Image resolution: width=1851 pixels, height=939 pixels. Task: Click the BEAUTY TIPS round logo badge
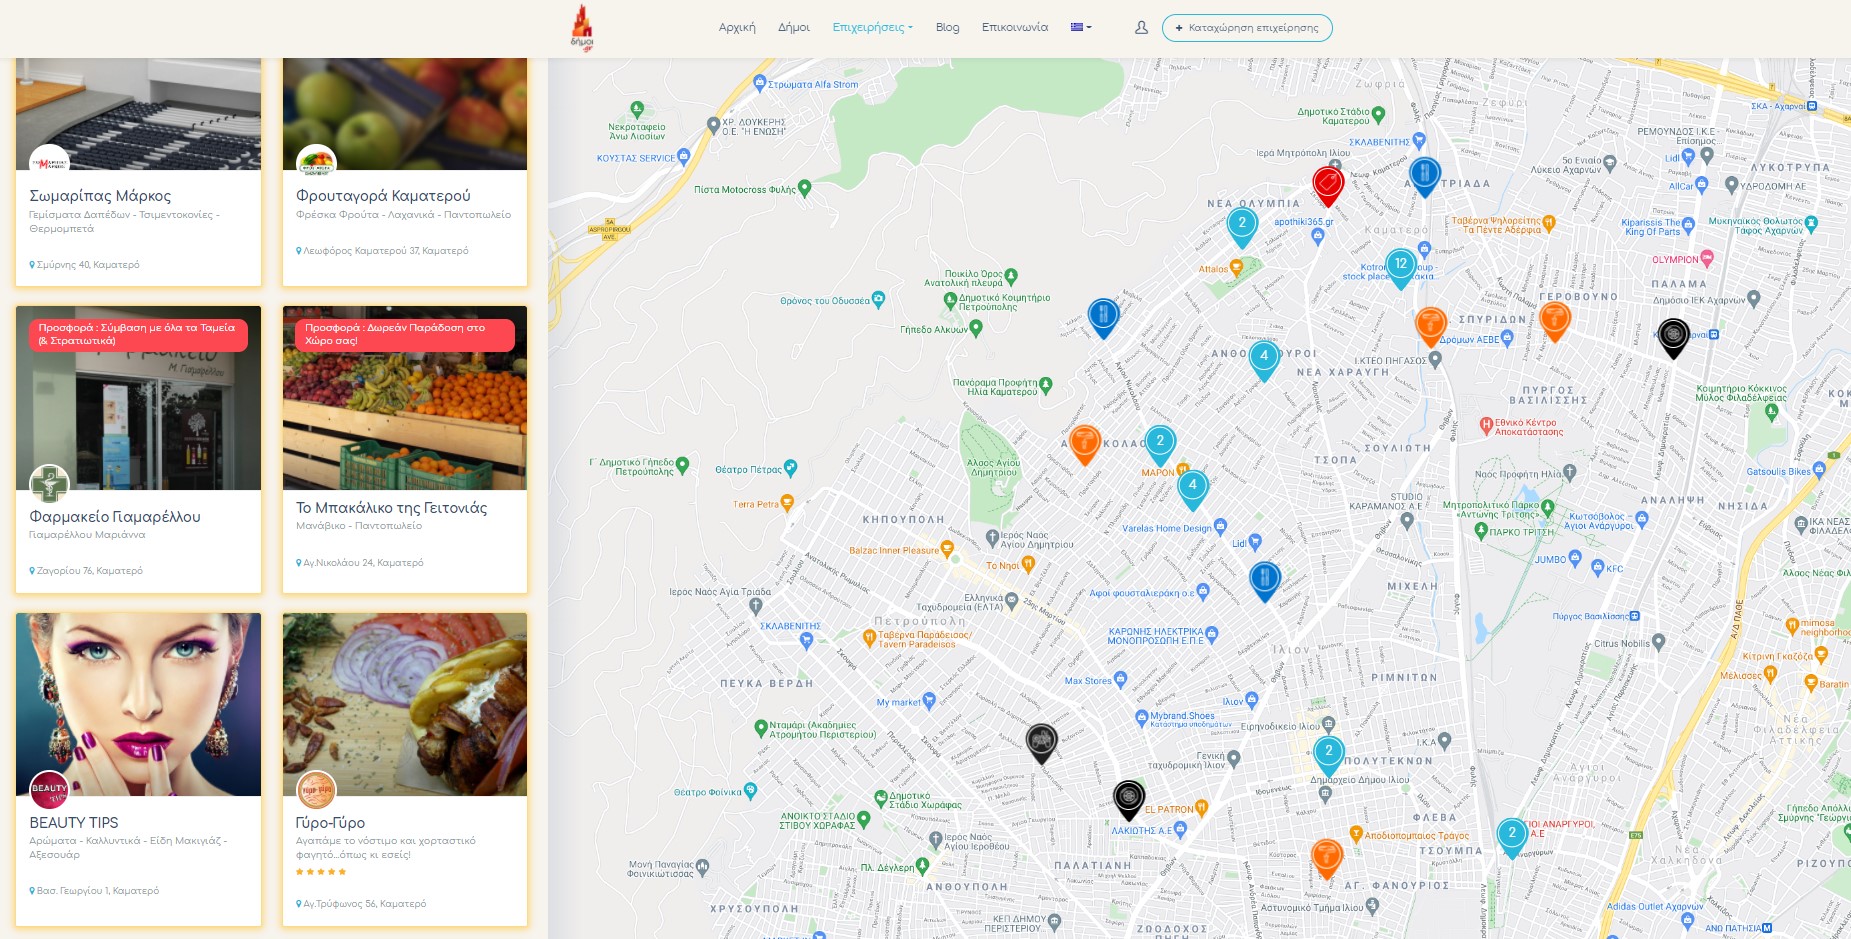(x=49, y=790)
